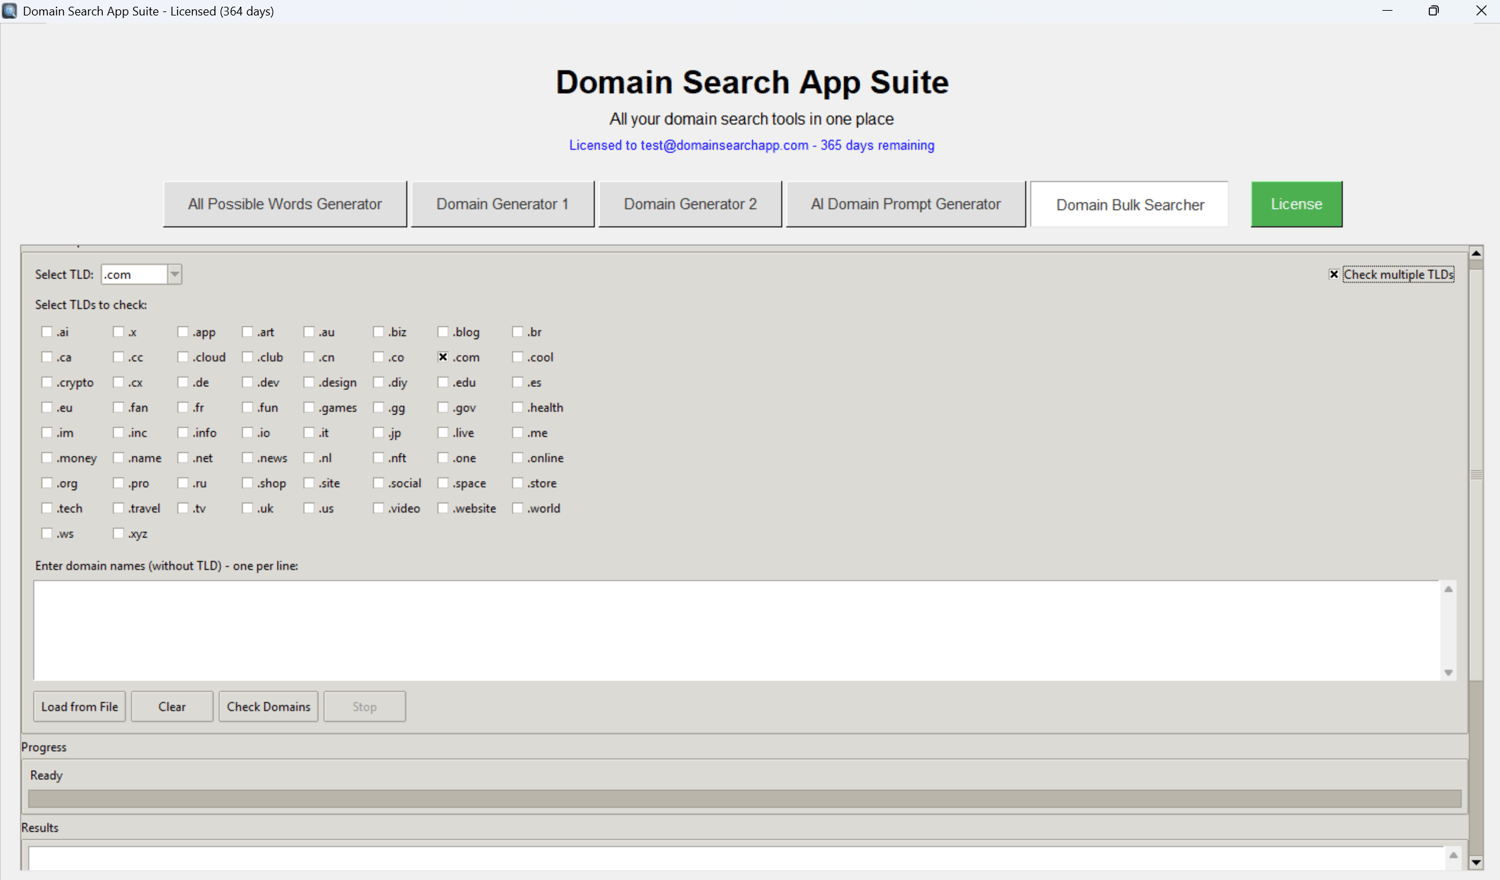Check the .store TLD checkbox
The height and width of the screenshot is (880, 1500).
(x=518, y=483)
